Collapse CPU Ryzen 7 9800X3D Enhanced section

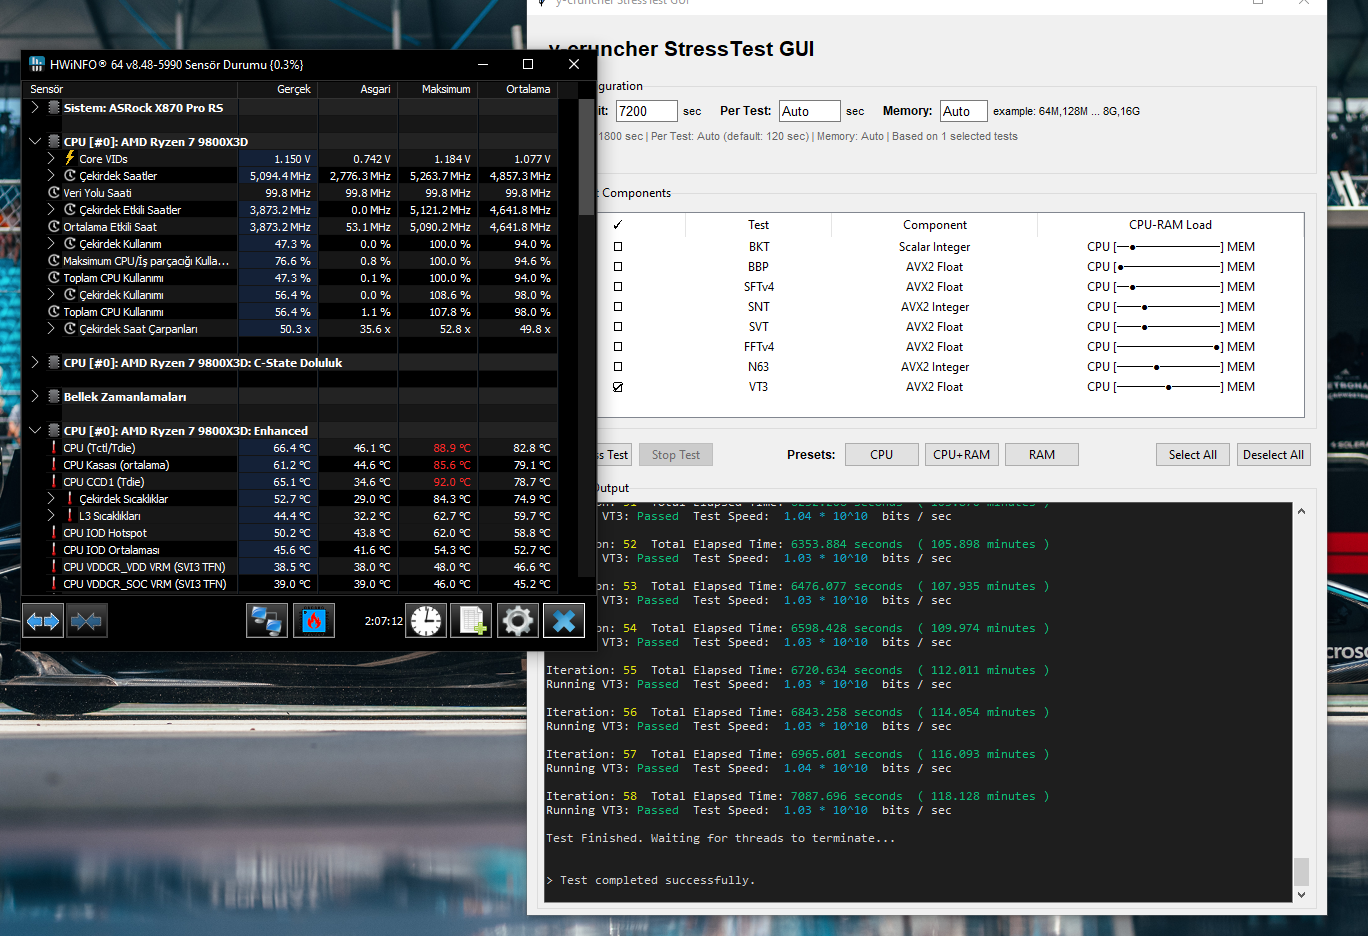tap(35, 431)
